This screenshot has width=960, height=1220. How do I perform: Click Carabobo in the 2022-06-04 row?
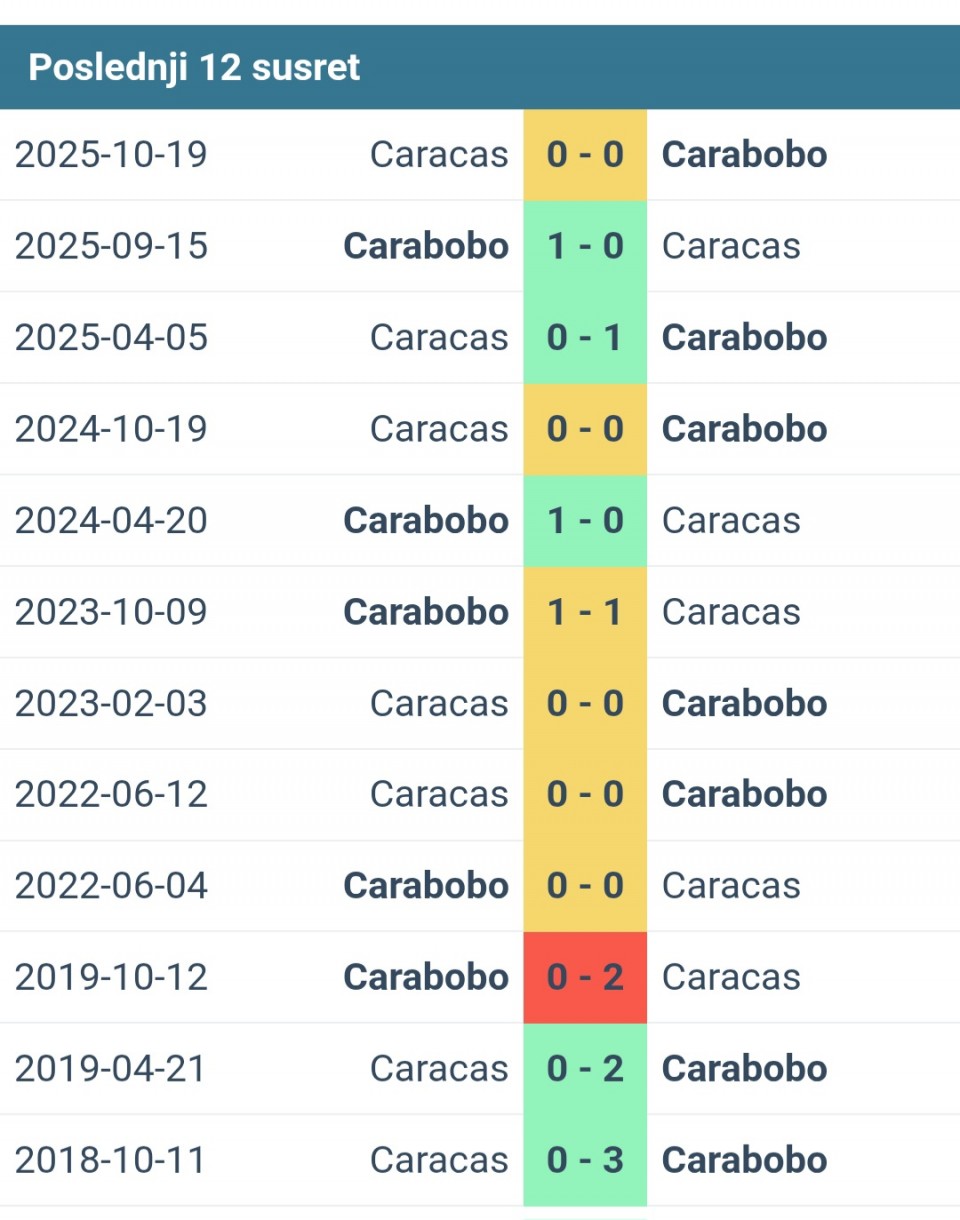click(426, 886)
